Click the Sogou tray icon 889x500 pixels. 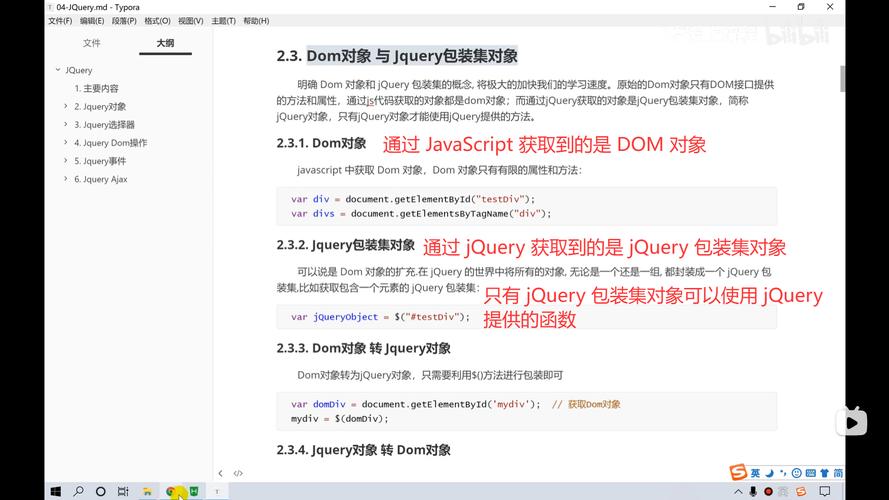tap(801, 491)
